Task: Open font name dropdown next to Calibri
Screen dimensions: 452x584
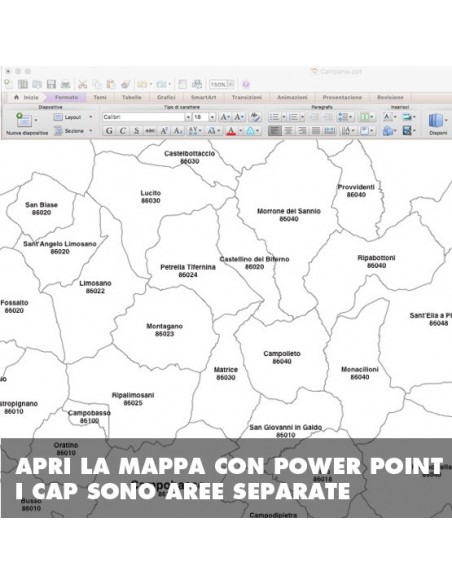Action: [x=188, y=117]
